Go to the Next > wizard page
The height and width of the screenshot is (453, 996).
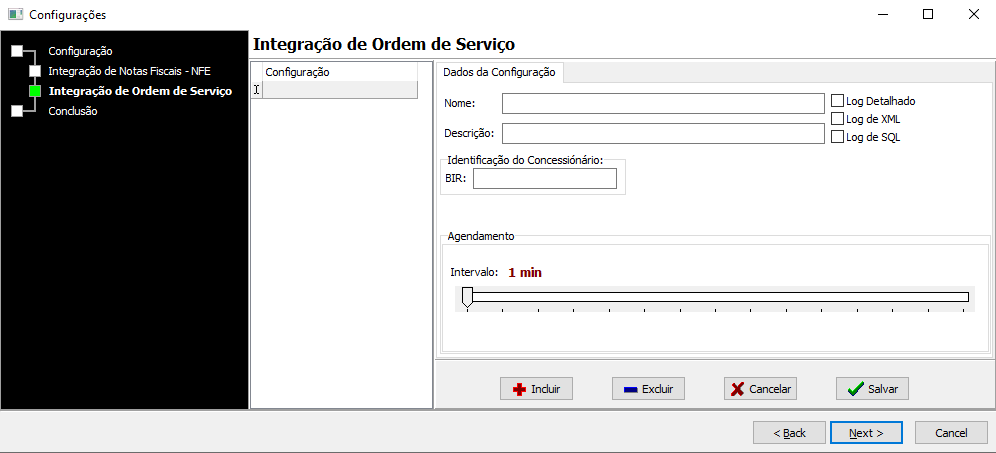pos(866,433)
